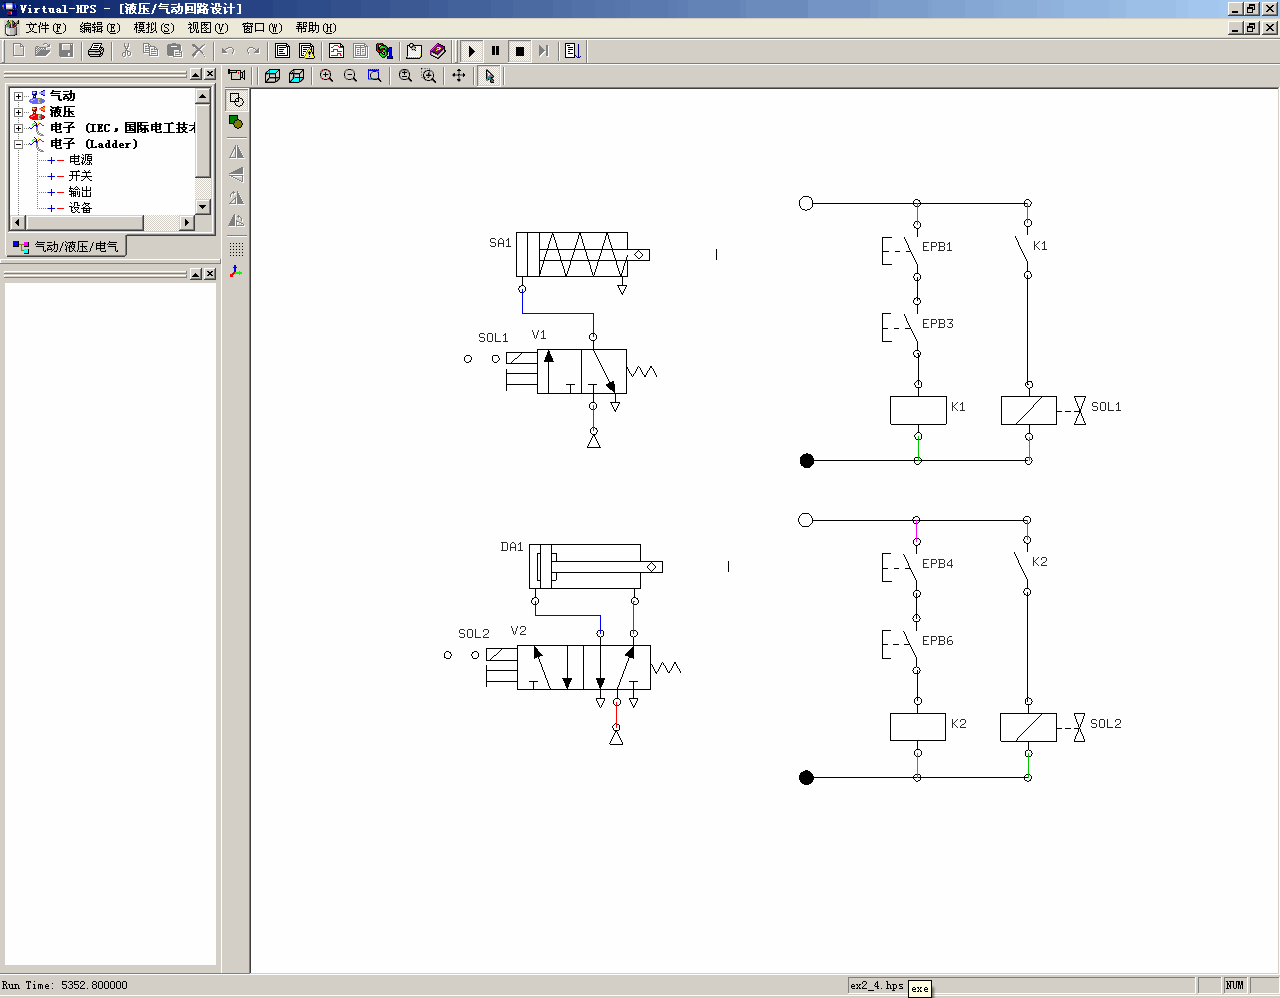Collapse the lower empty panel with its arrow
Screen dimensions: 1280x998
click(x=196, y=274)
